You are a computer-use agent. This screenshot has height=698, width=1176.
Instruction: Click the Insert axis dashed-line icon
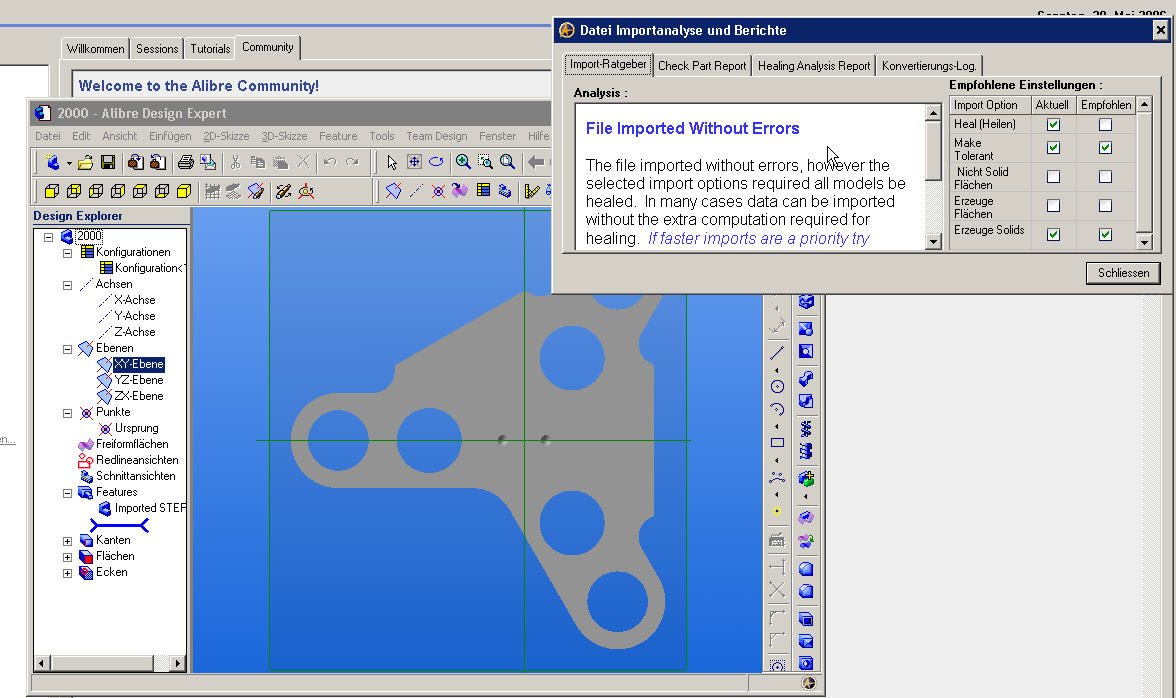(x=416, y=191)
